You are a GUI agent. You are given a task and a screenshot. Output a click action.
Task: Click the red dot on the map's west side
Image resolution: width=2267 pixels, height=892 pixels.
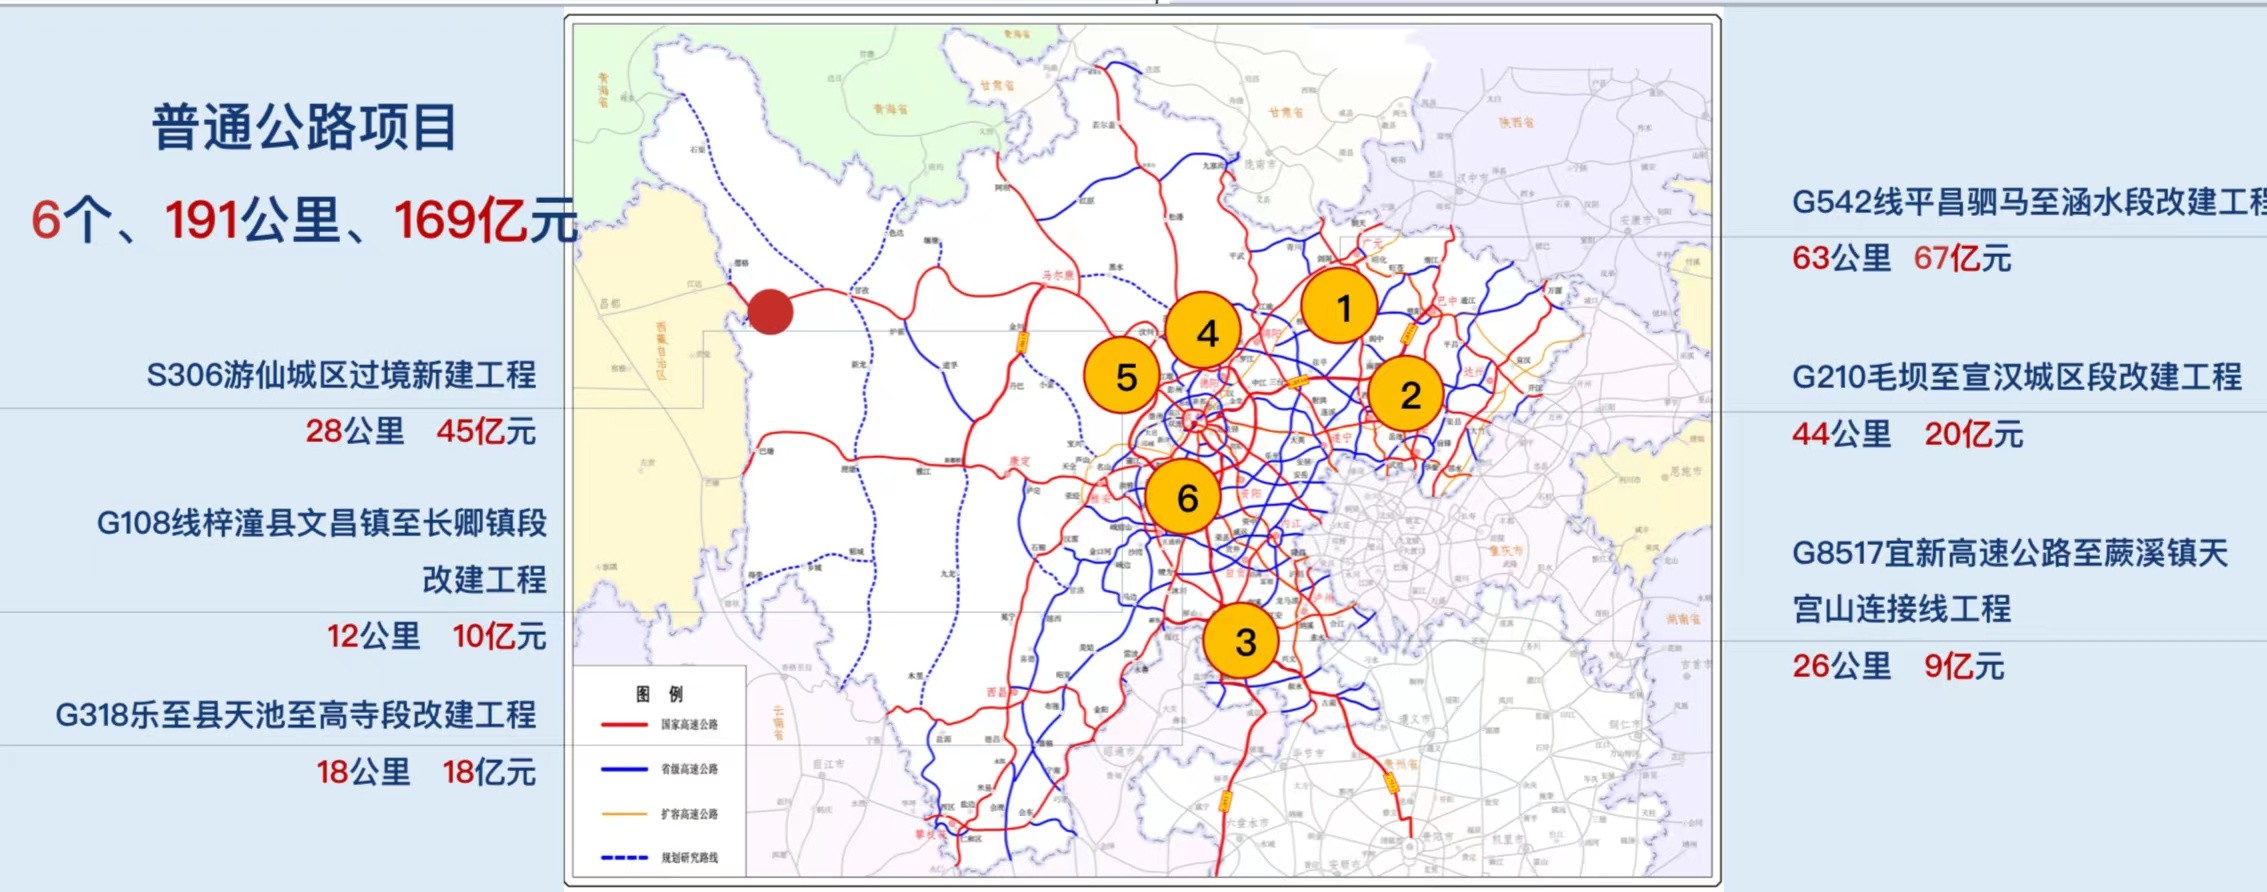pos(770,312)
